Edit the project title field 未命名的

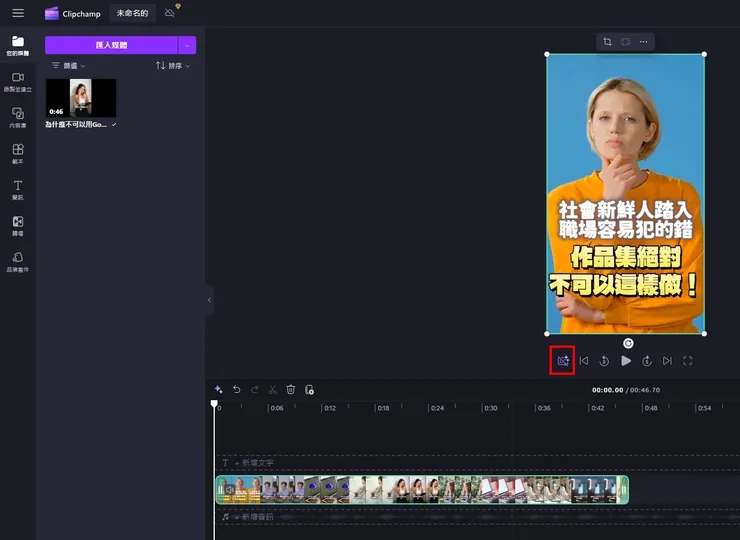coord(133,13)
